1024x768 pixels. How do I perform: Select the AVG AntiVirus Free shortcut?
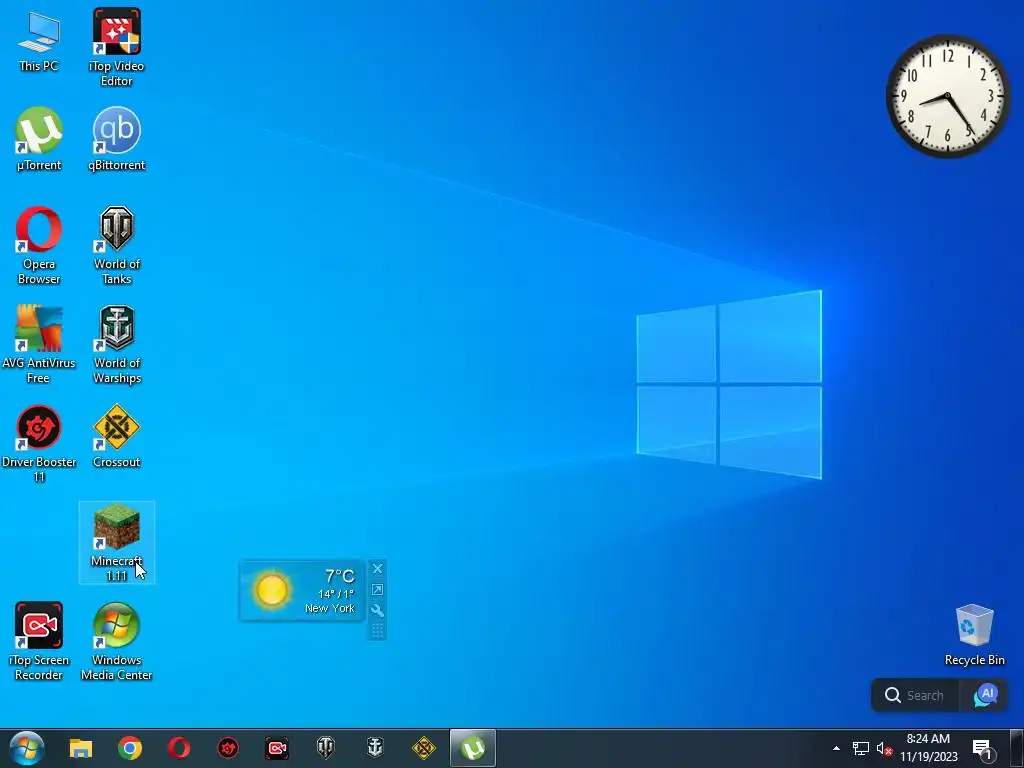click(x=39, y=344)
